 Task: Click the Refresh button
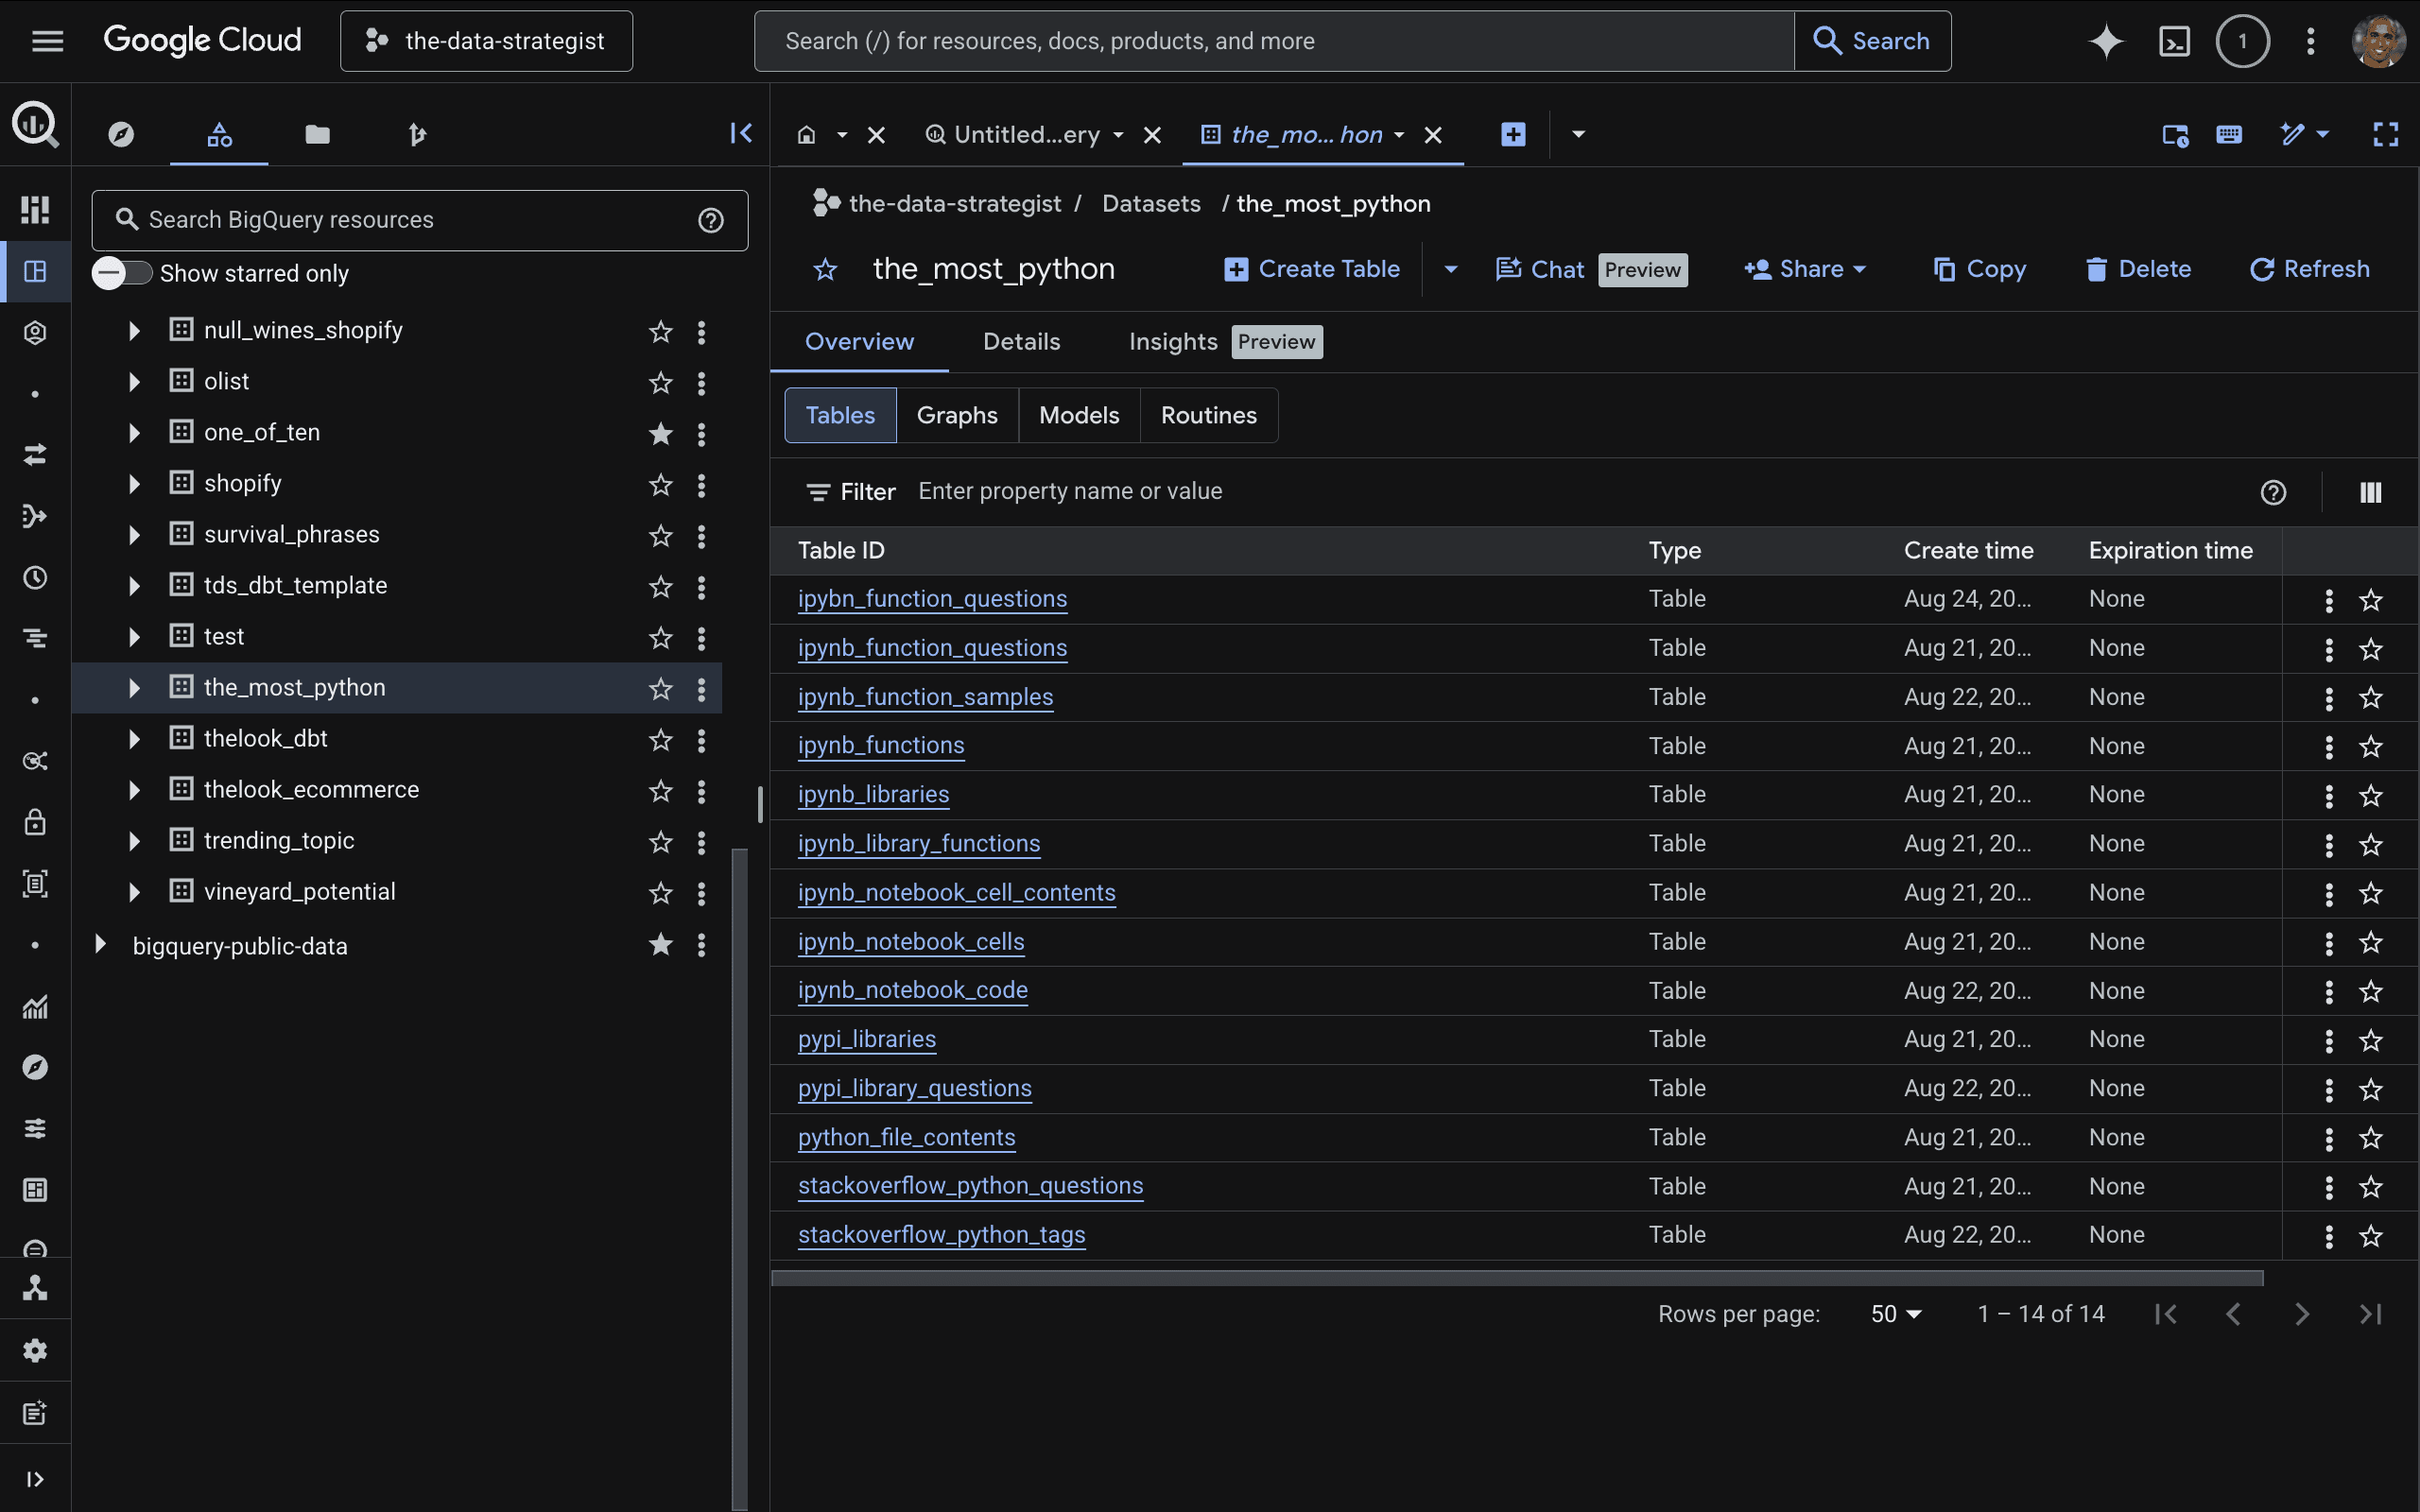click(2310, 269)
